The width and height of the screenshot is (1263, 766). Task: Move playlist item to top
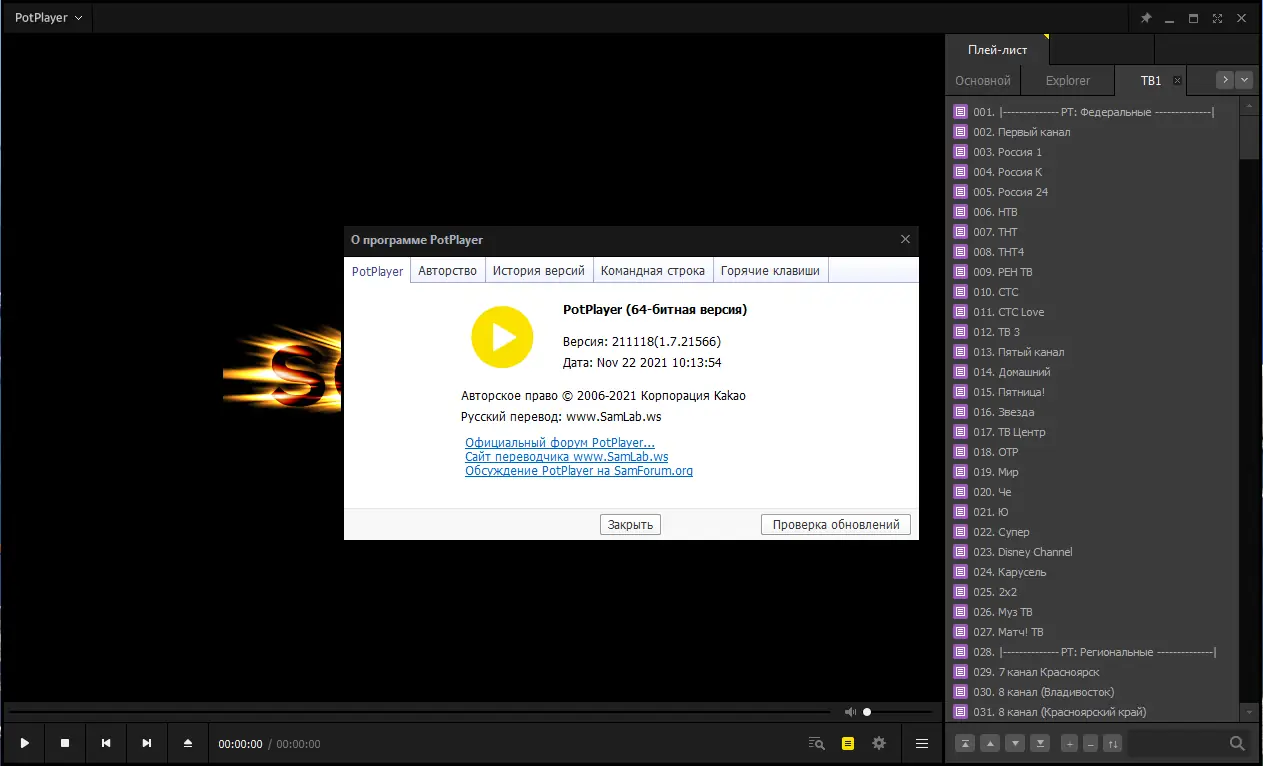tap(965, 743)
